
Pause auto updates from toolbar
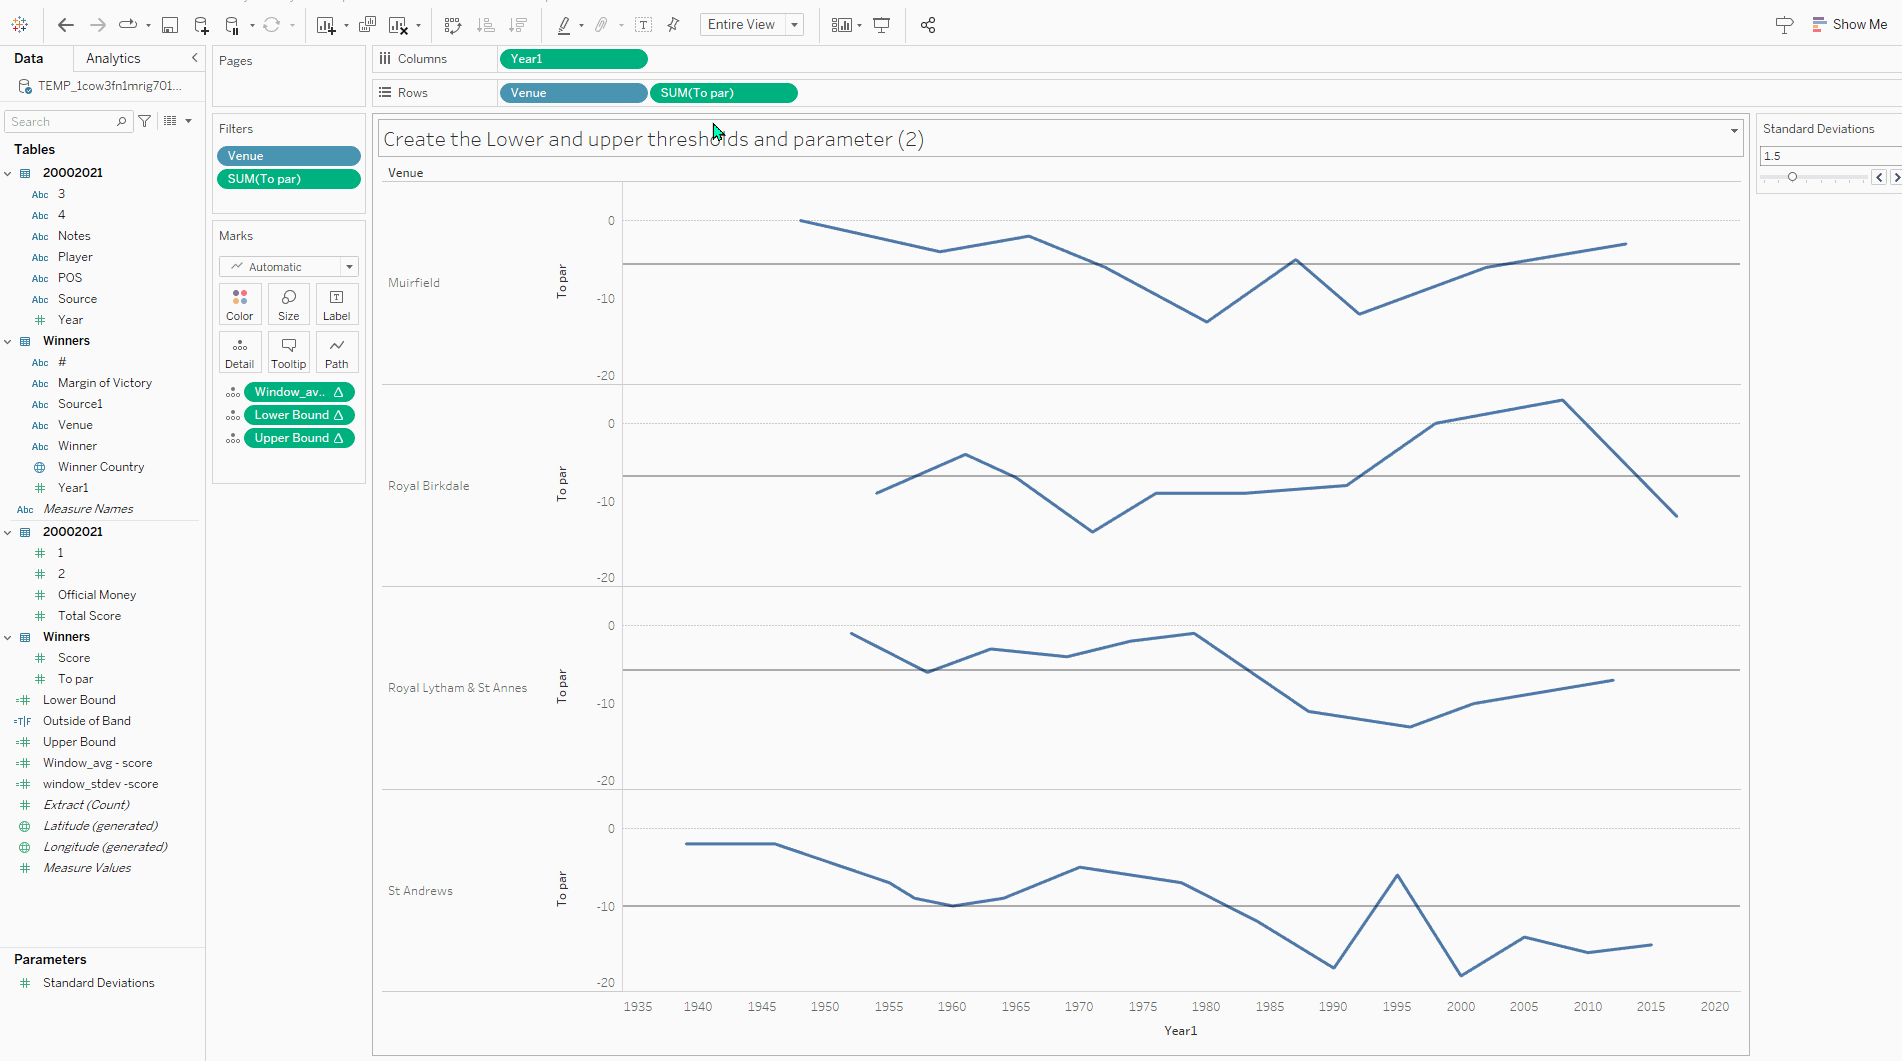click(232, 25)
